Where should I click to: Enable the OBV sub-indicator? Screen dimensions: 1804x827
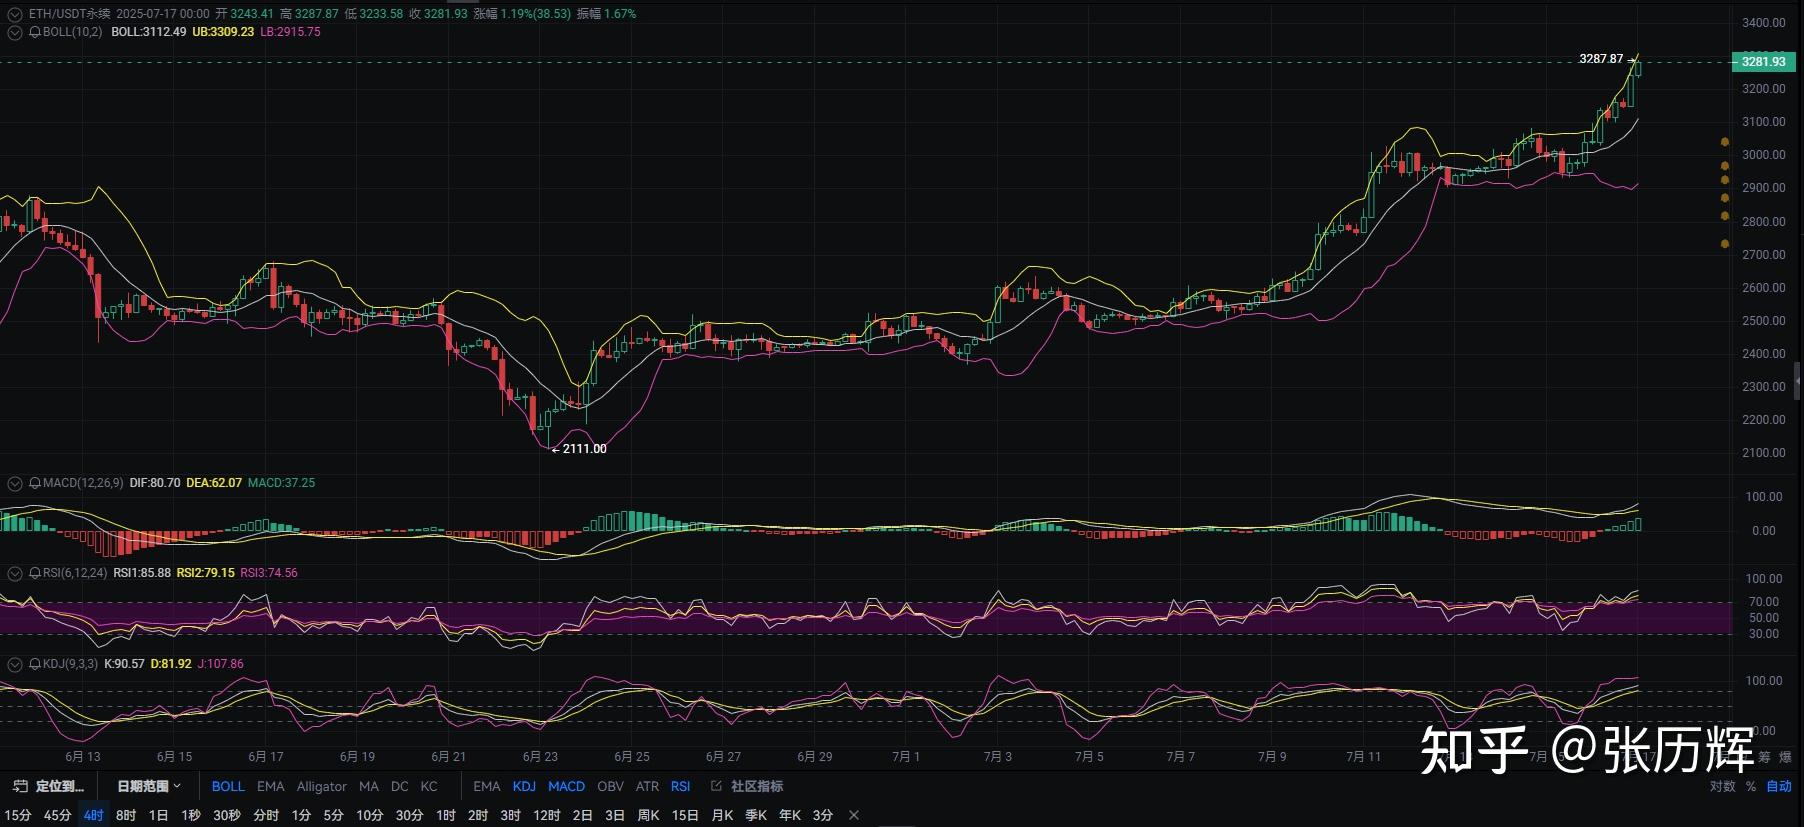(x=610, y=786)
